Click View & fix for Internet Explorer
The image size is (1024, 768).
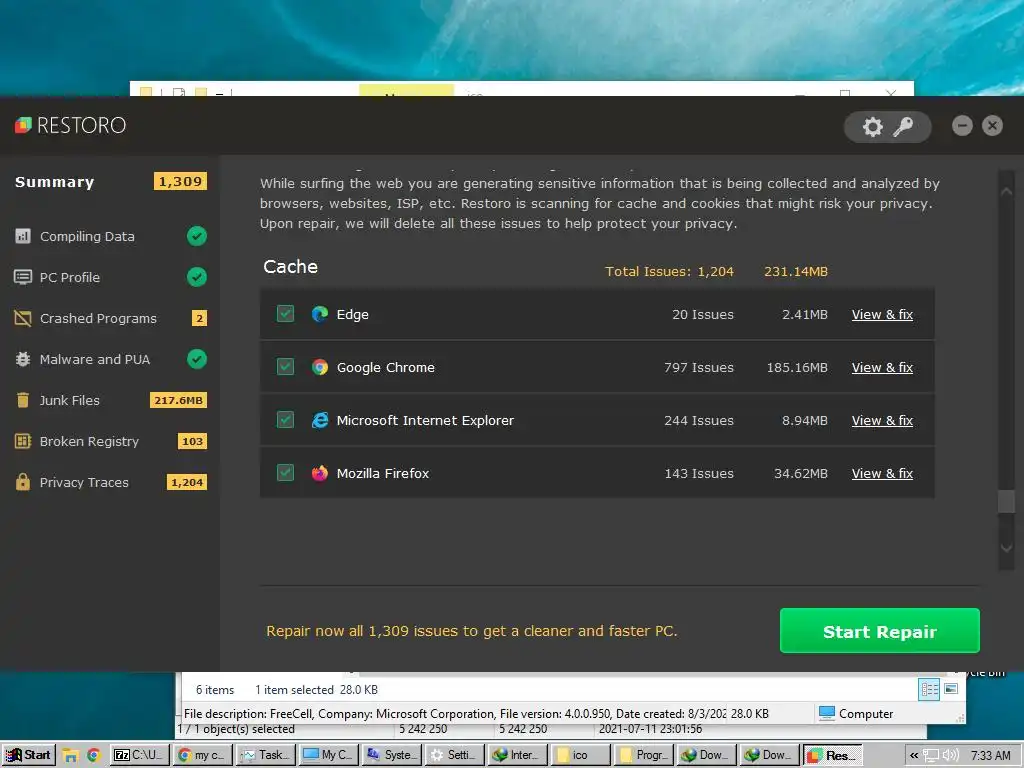882,421
